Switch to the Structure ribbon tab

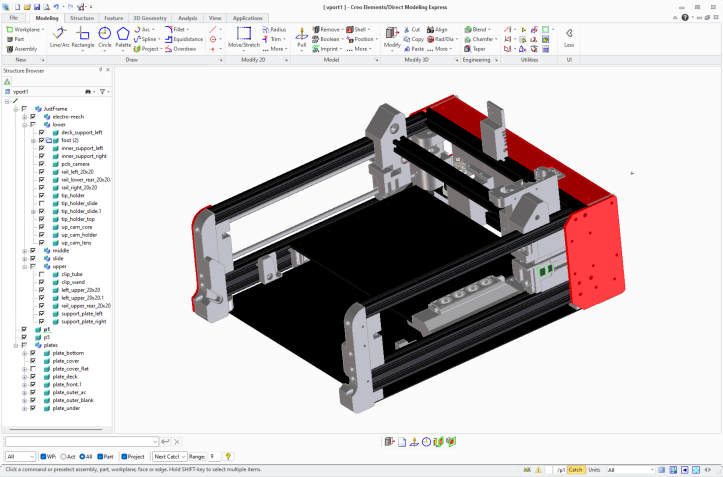pyautogui.click(x=82, y=18)
